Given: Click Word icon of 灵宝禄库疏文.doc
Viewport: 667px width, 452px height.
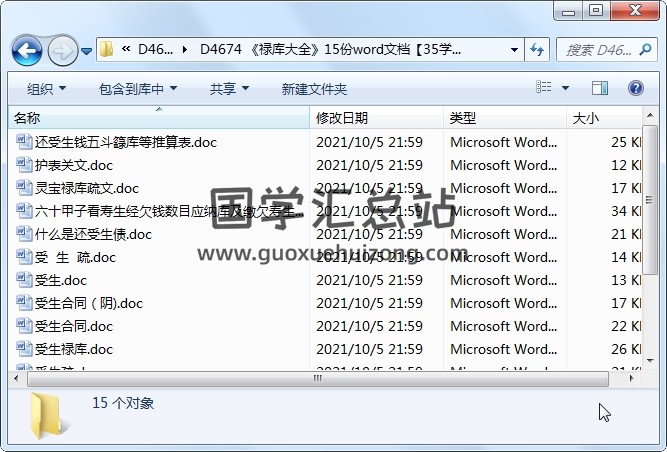Looking at the screenshot, I should pos(24,188).
